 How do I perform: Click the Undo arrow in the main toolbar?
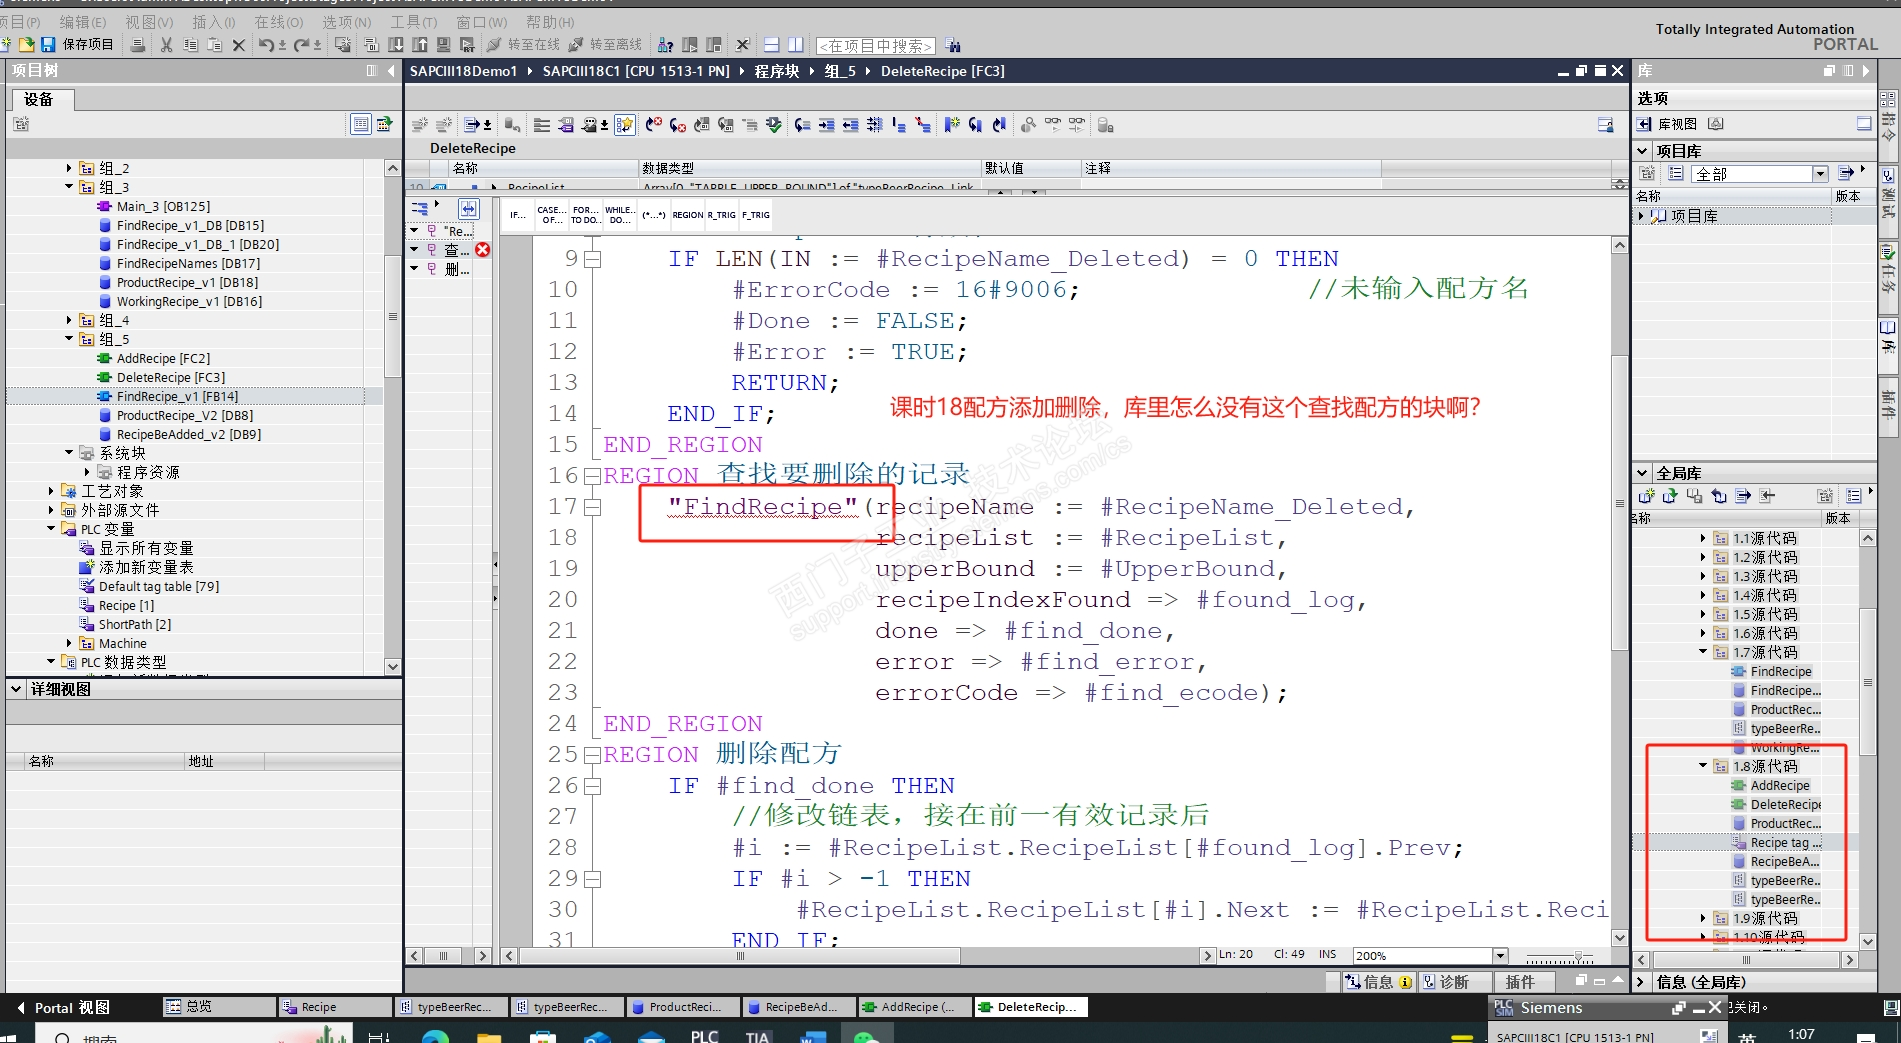coord(265,45)
